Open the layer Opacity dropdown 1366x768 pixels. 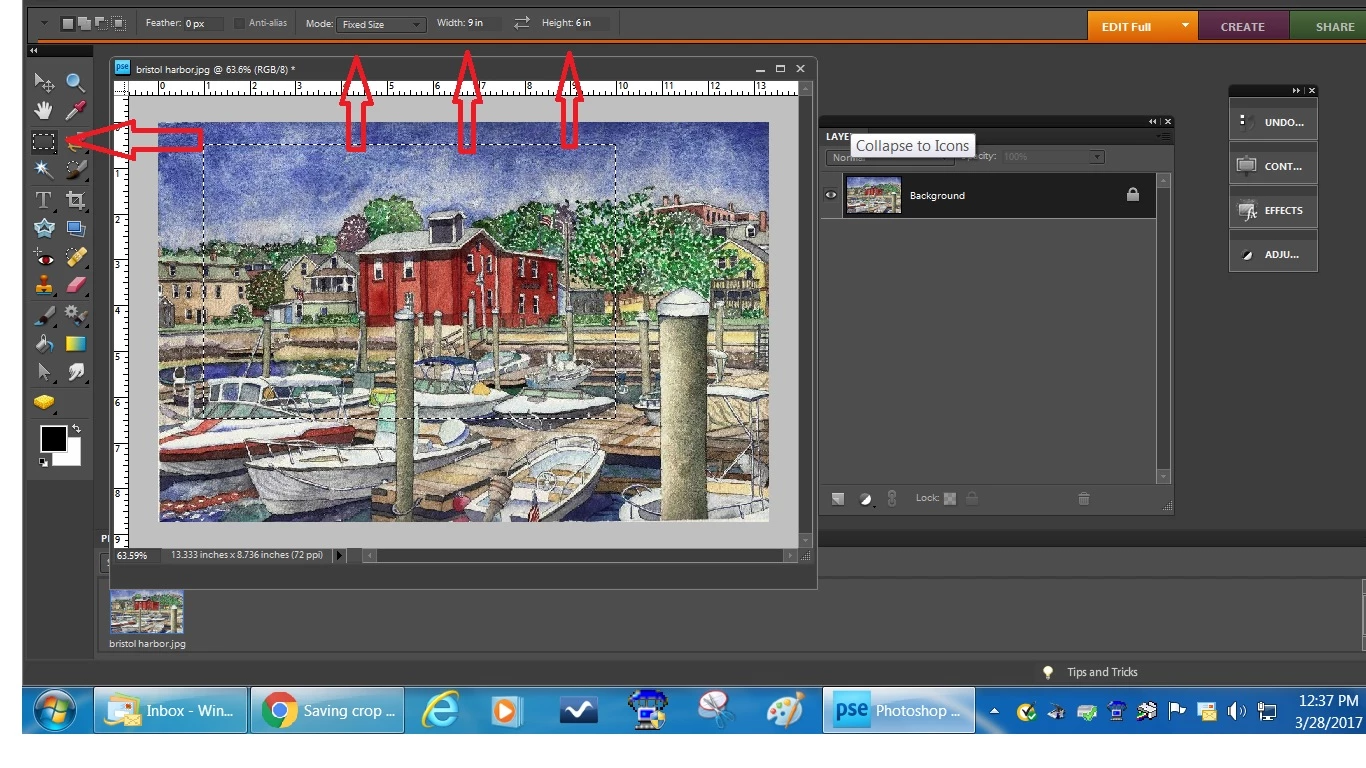tap(1097, 157)
